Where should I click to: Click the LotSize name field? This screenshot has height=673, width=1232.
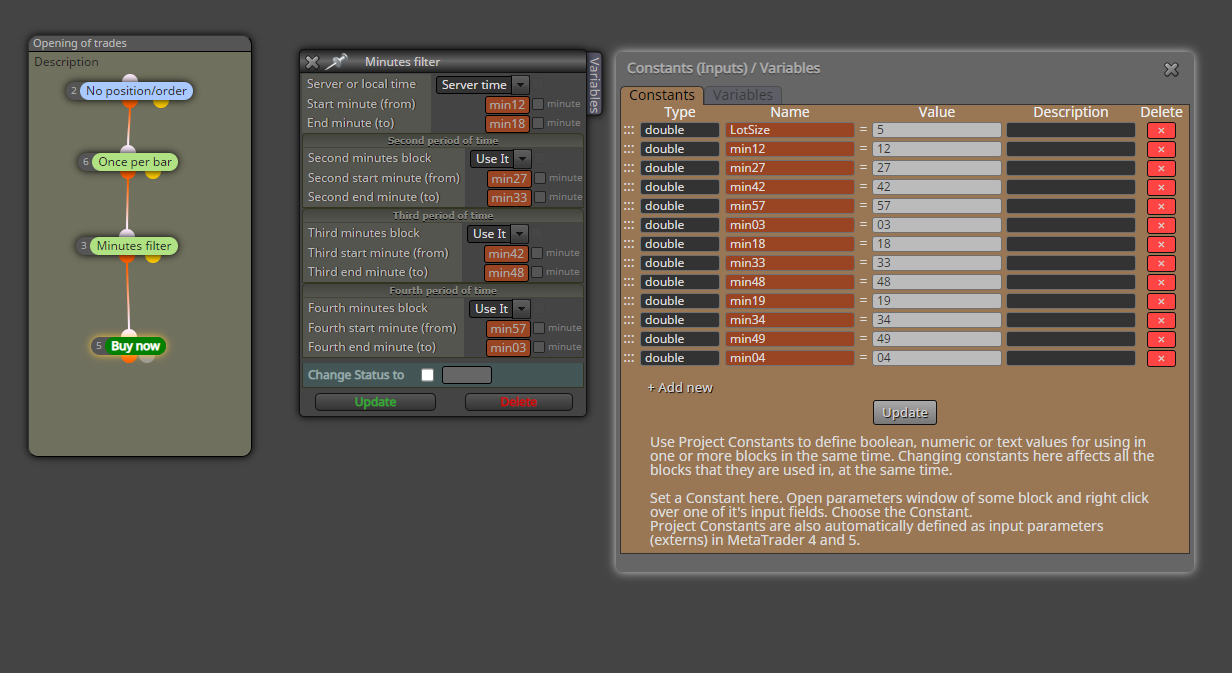(x=790, y=130)
